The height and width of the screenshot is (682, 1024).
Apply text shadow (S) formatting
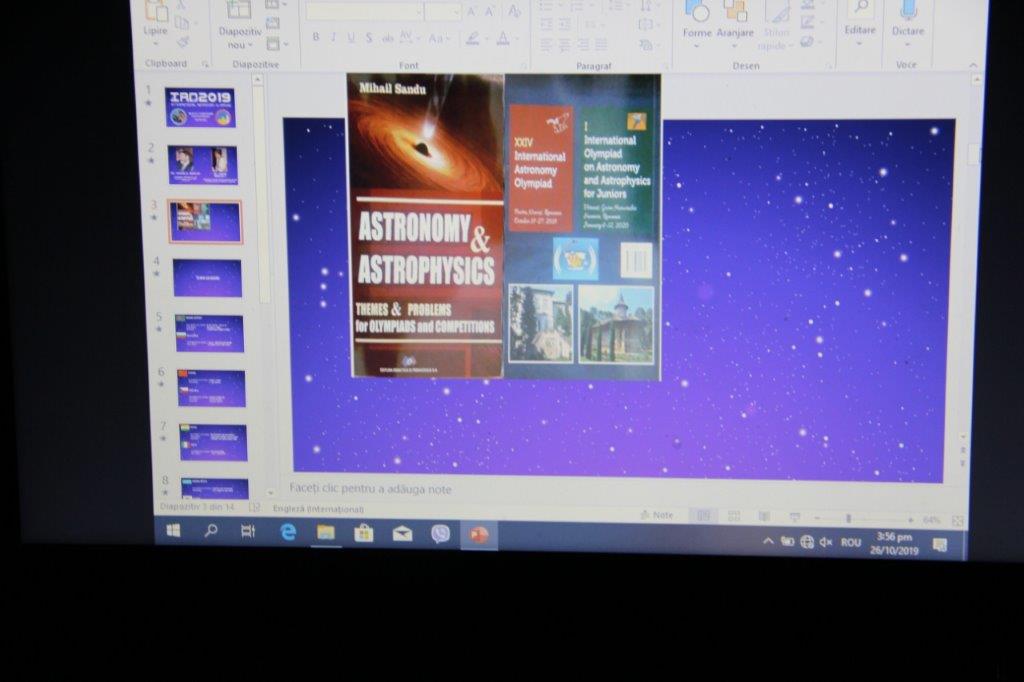(x=369, y=39)
